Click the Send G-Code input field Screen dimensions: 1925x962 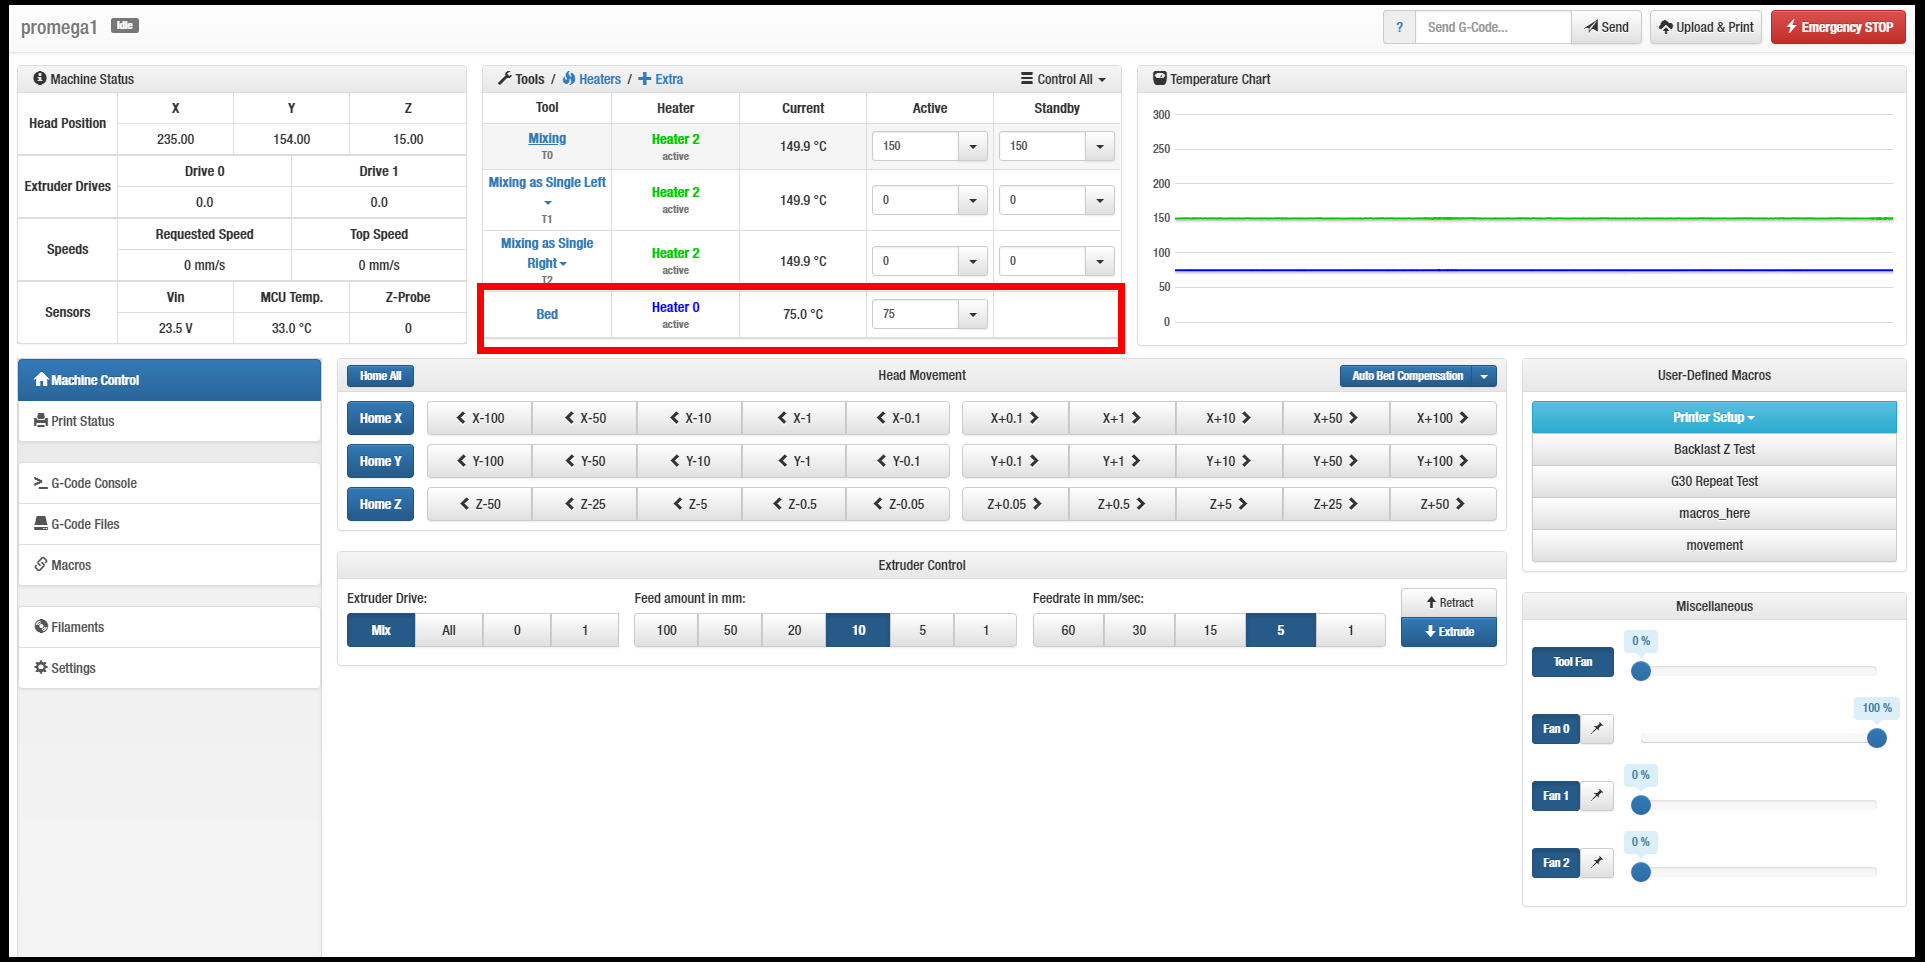pos(1492,28)
